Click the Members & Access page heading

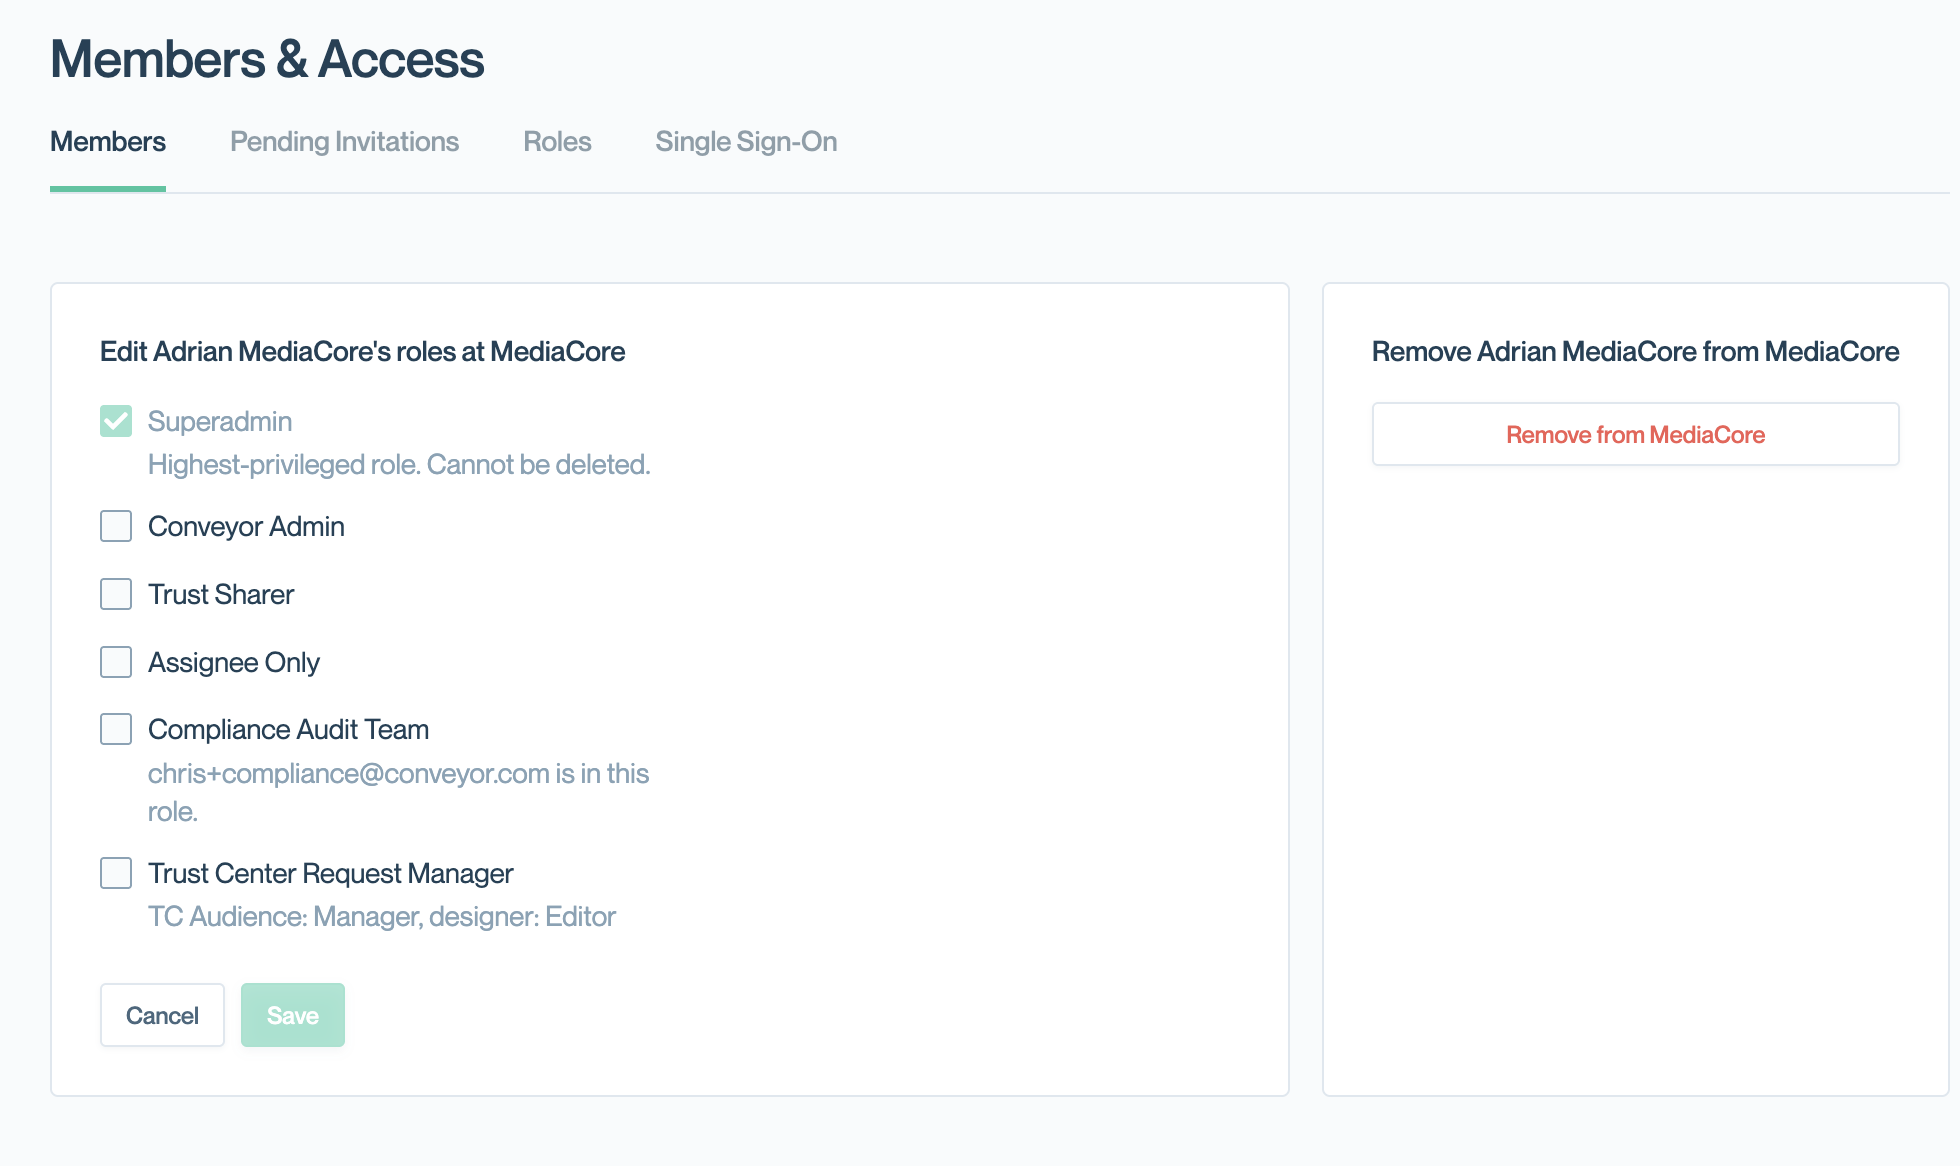267,59
